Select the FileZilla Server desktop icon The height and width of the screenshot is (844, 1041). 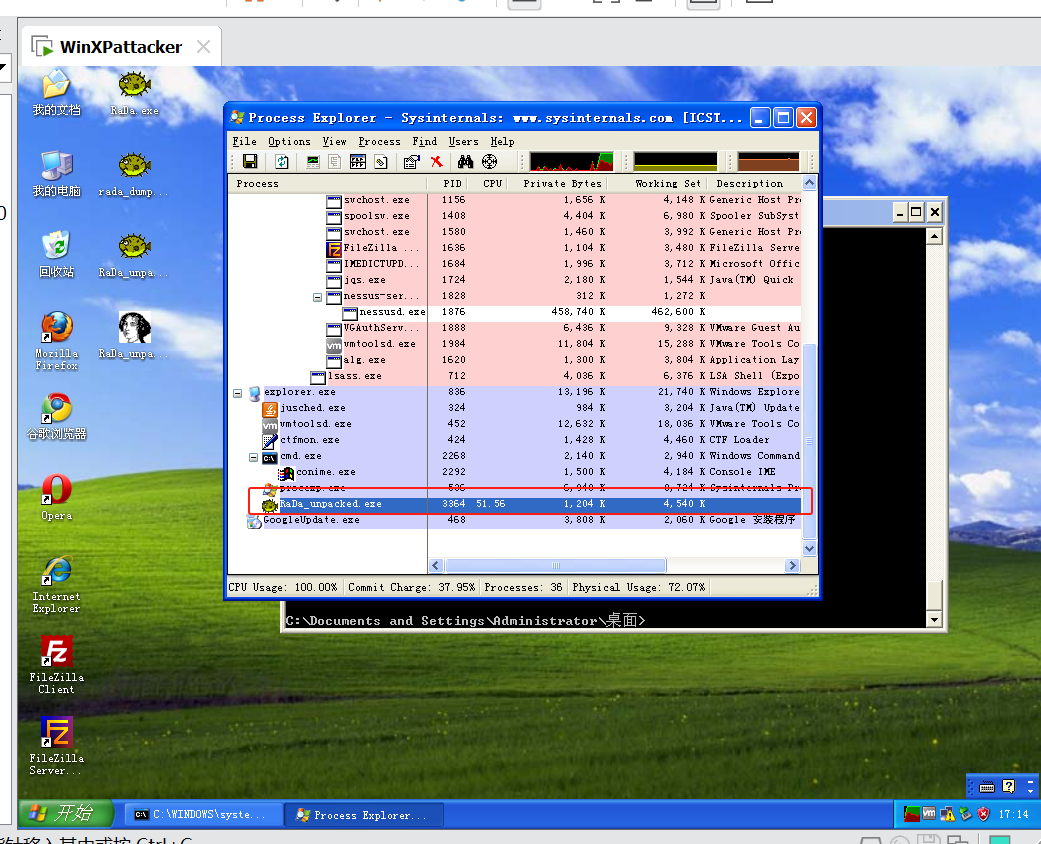(x=56, y=746)
